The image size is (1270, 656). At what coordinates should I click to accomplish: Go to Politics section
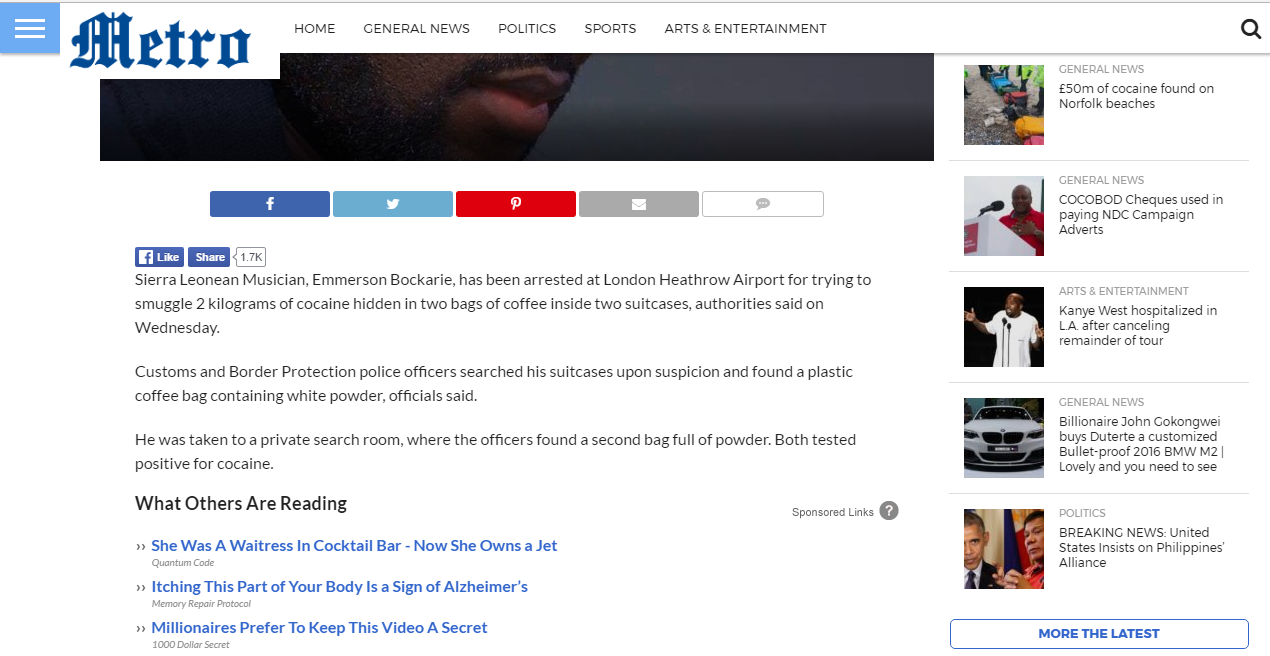527,29
